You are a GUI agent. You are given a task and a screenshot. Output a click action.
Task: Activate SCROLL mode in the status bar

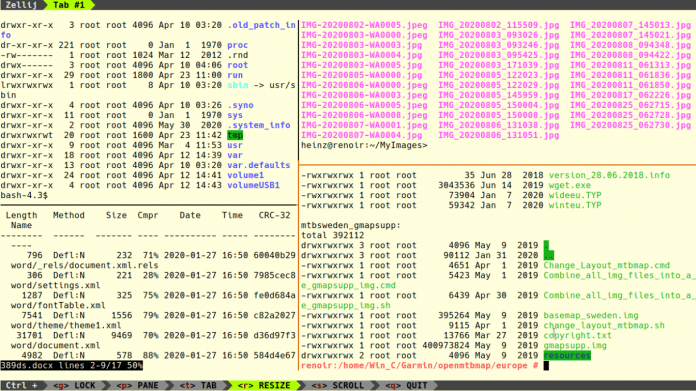pyautogui.click(x=337, y=385)
